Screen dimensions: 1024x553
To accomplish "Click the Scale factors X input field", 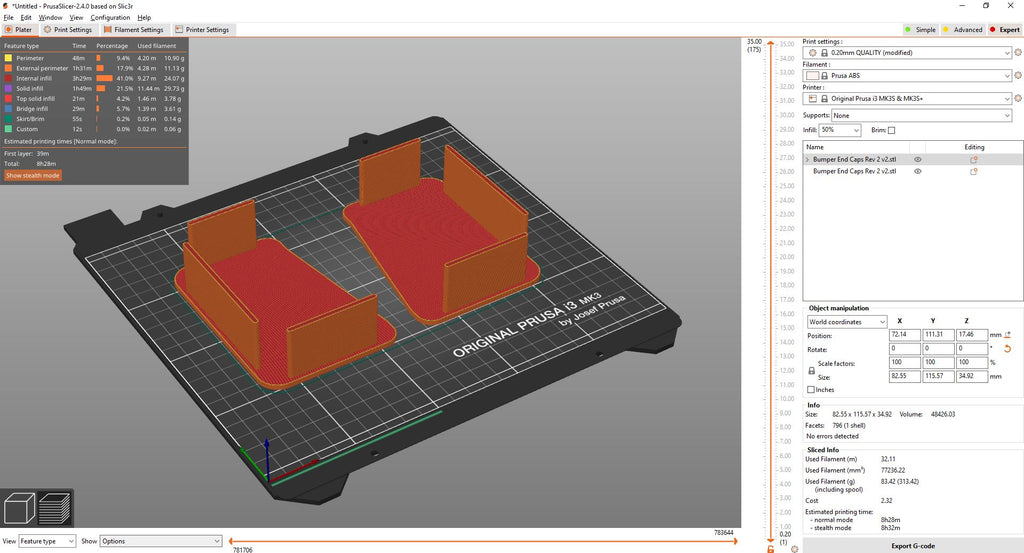I will pyautogui.click(x=904, y=362).
